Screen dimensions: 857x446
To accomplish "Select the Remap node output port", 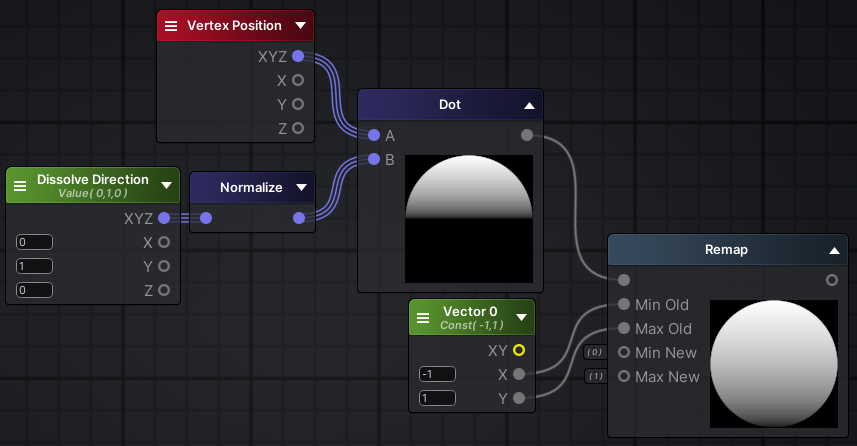I will coord(832,280).
